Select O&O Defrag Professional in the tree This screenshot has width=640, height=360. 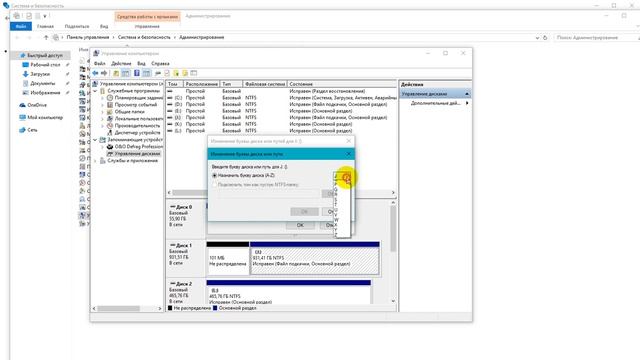point(138,147)
